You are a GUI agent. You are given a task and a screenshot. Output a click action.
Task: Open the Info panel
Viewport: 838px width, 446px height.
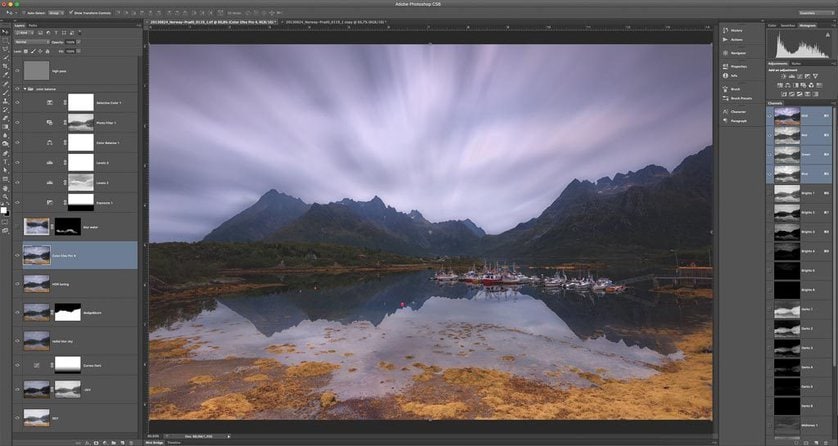pyautogui.click(x=733, y=75)
